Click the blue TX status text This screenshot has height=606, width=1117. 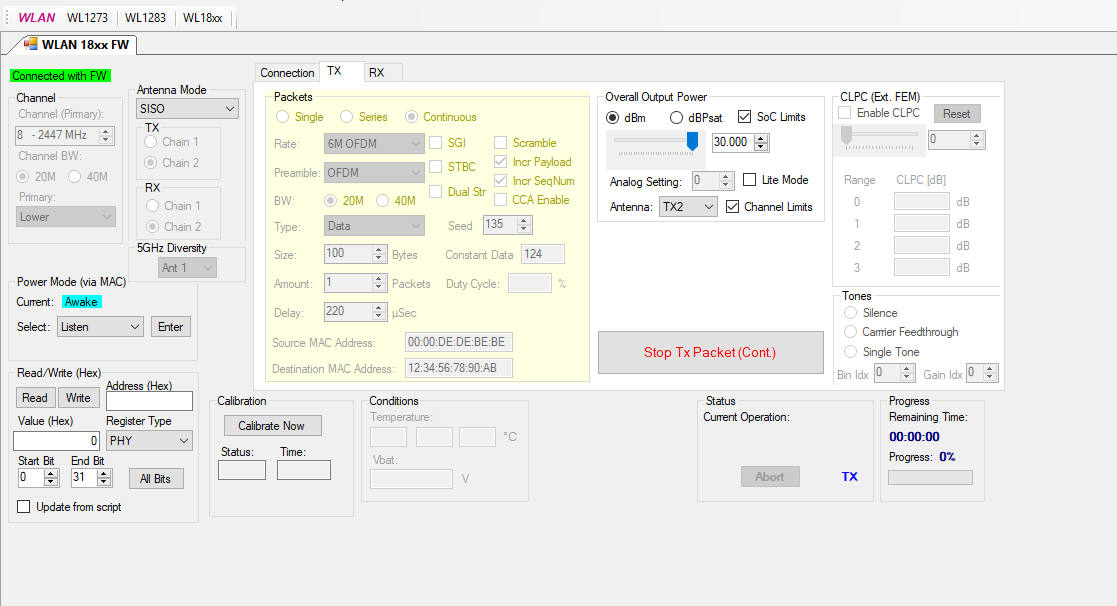[850, 476]
